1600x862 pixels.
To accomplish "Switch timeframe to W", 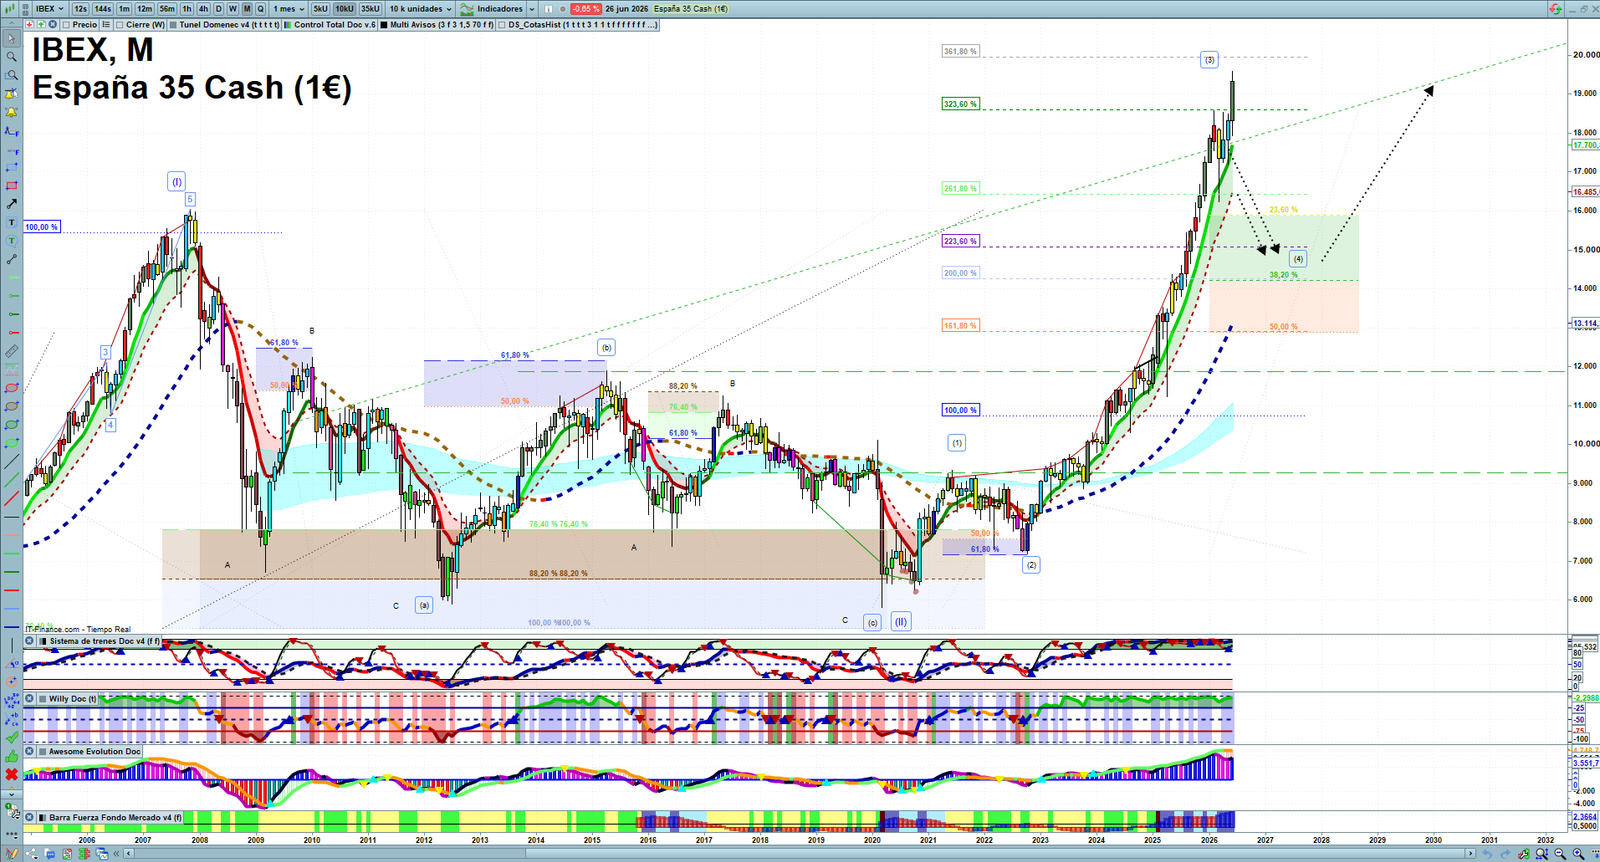I will tap(232, 8).
